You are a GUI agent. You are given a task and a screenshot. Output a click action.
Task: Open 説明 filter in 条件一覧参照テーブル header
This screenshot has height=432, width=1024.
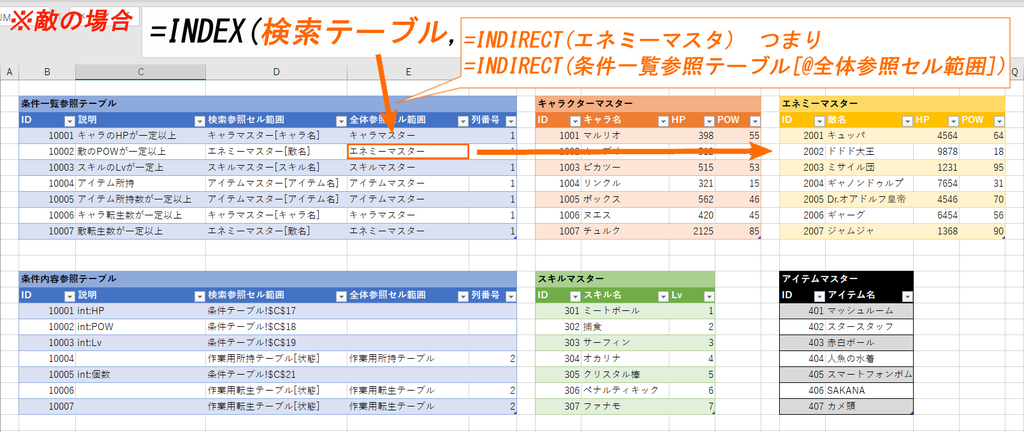[200, 120]
